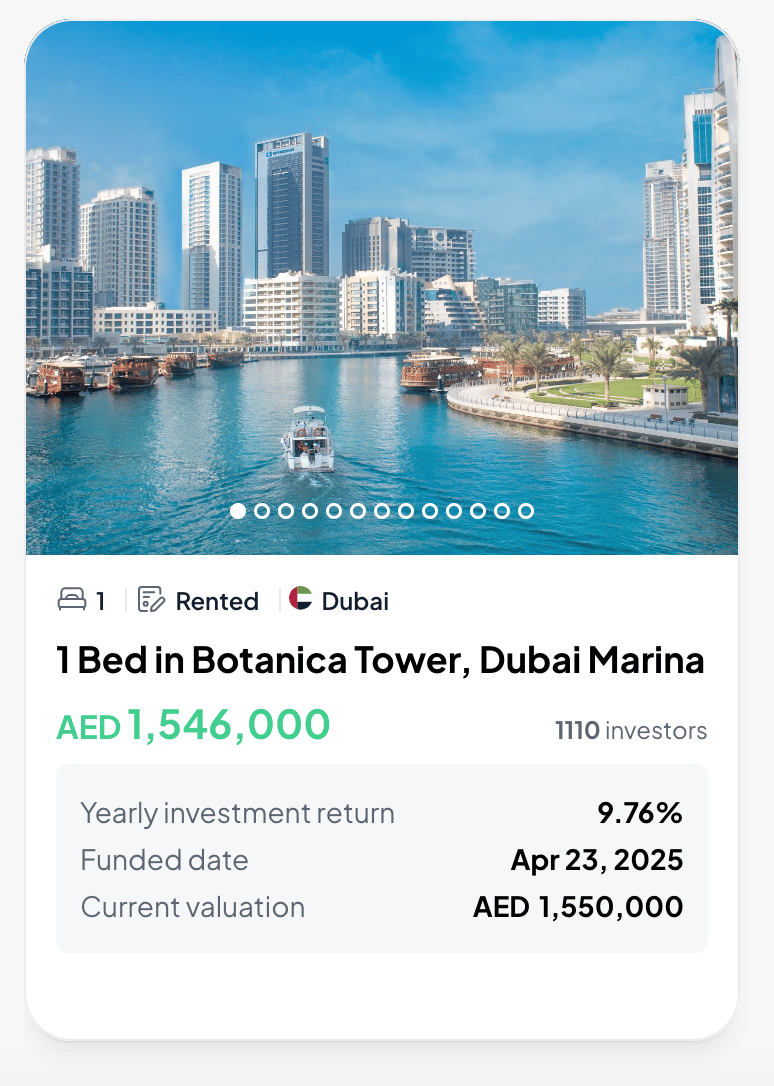Jump to the last carousel dot
Image resolution: width=774 pixels, height=1086 pixels.
pos(526,511)
